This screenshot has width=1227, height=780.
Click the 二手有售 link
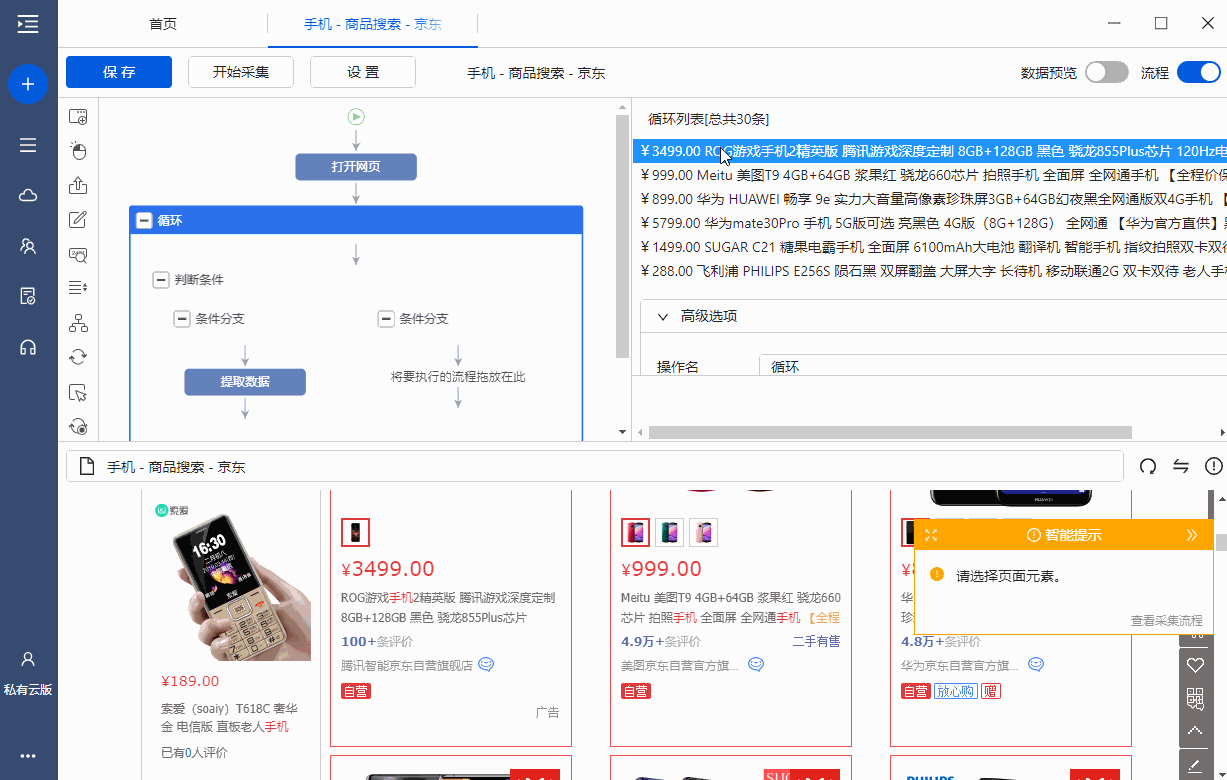816,642
